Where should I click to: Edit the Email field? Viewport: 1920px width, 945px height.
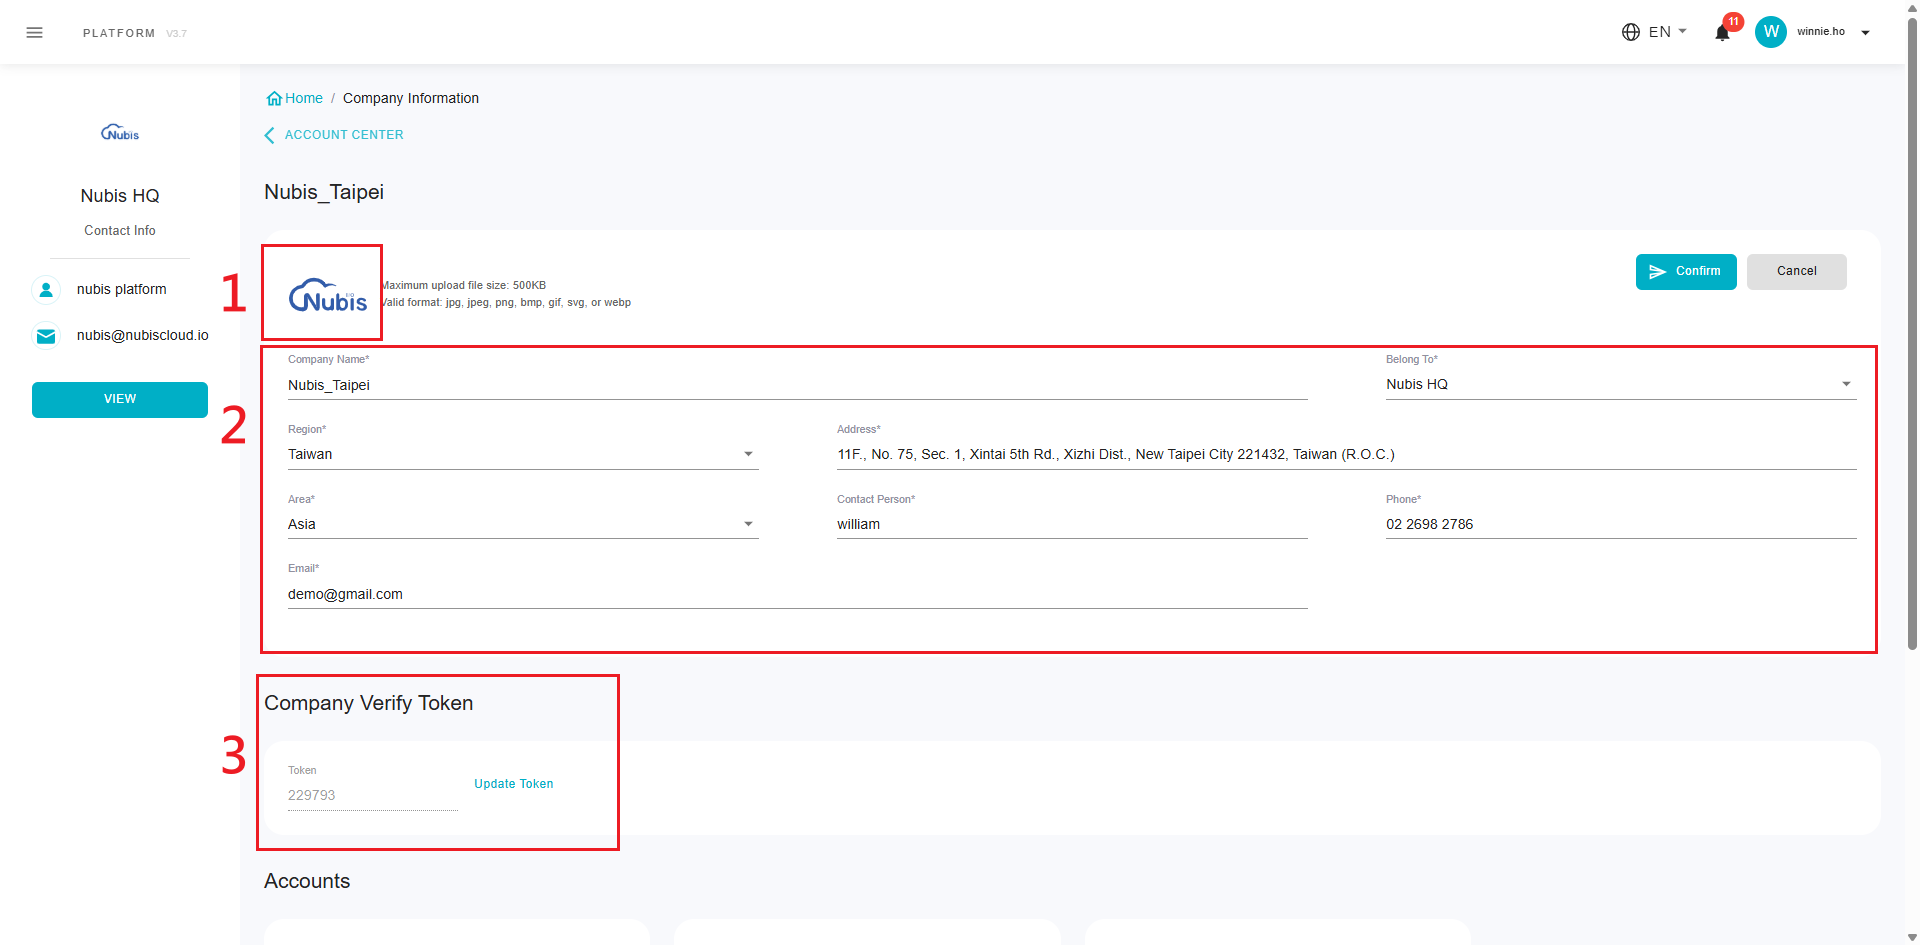pyautogui.click(x=798, y=594)
